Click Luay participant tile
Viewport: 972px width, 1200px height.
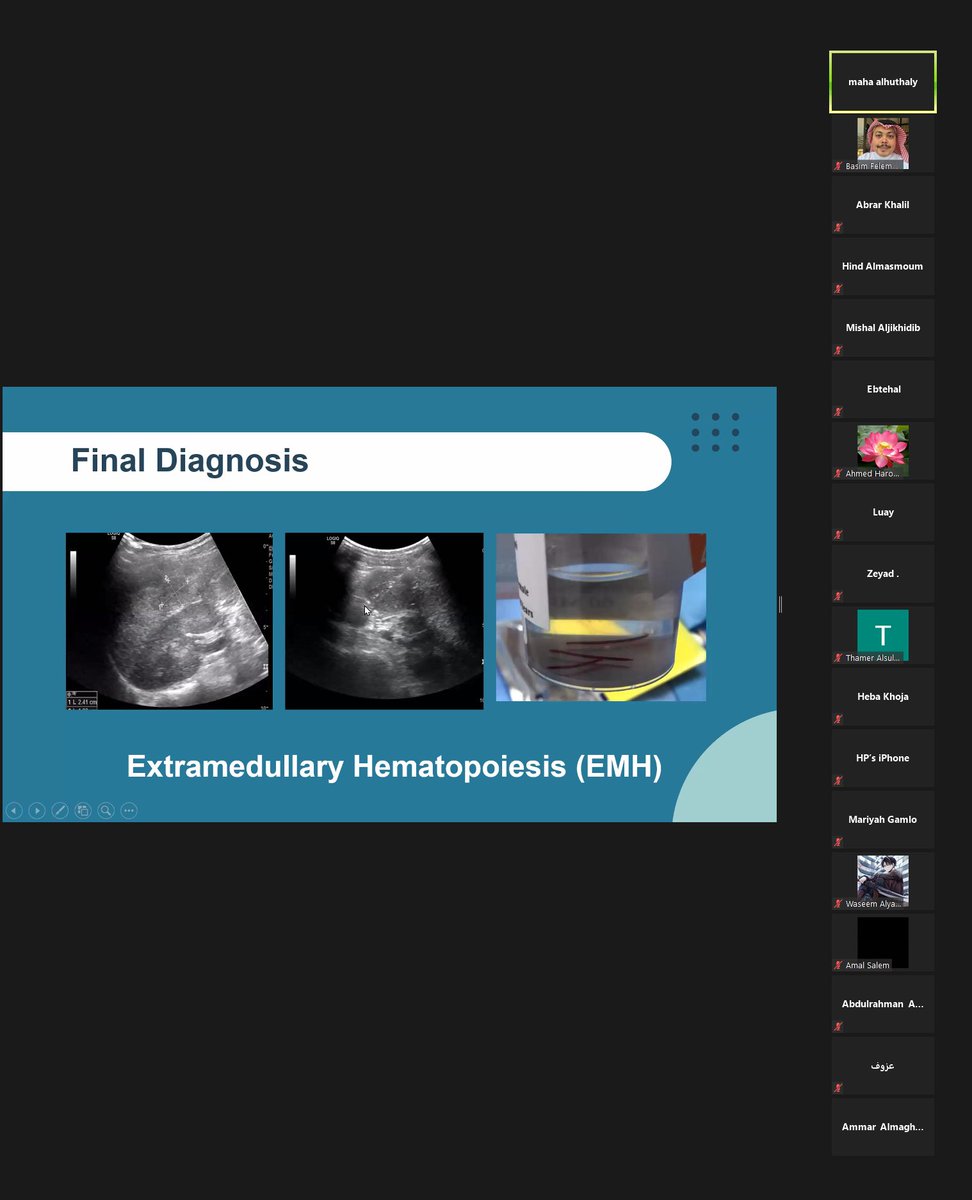(883, 512)
